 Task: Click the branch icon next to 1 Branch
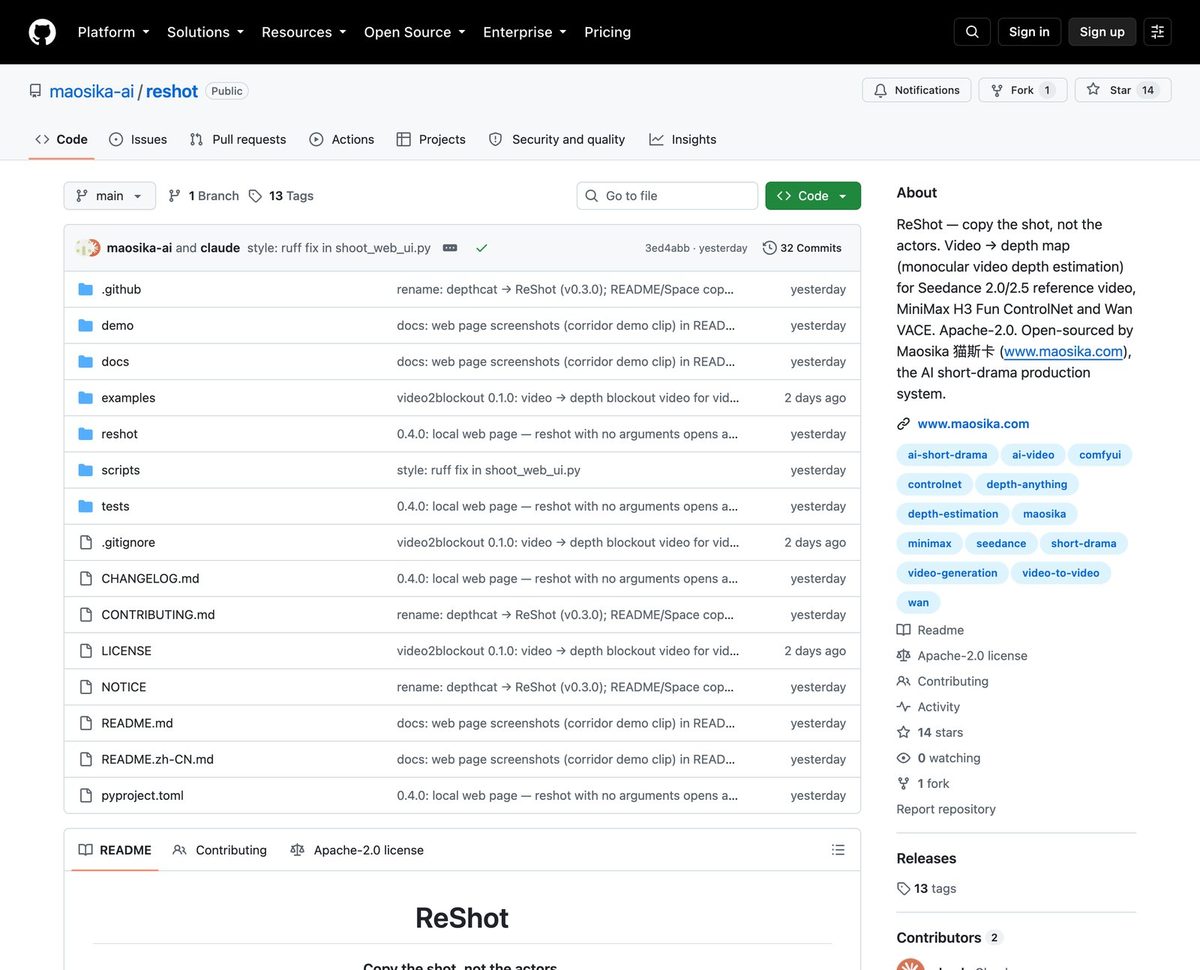click(x=175, y=196)
